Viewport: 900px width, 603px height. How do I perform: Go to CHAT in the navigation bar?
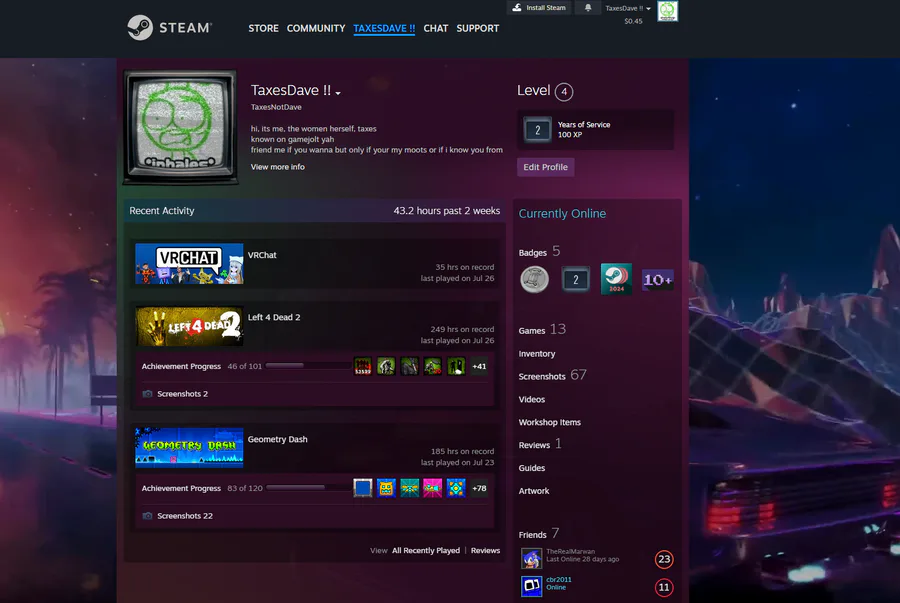coord(436,28)
